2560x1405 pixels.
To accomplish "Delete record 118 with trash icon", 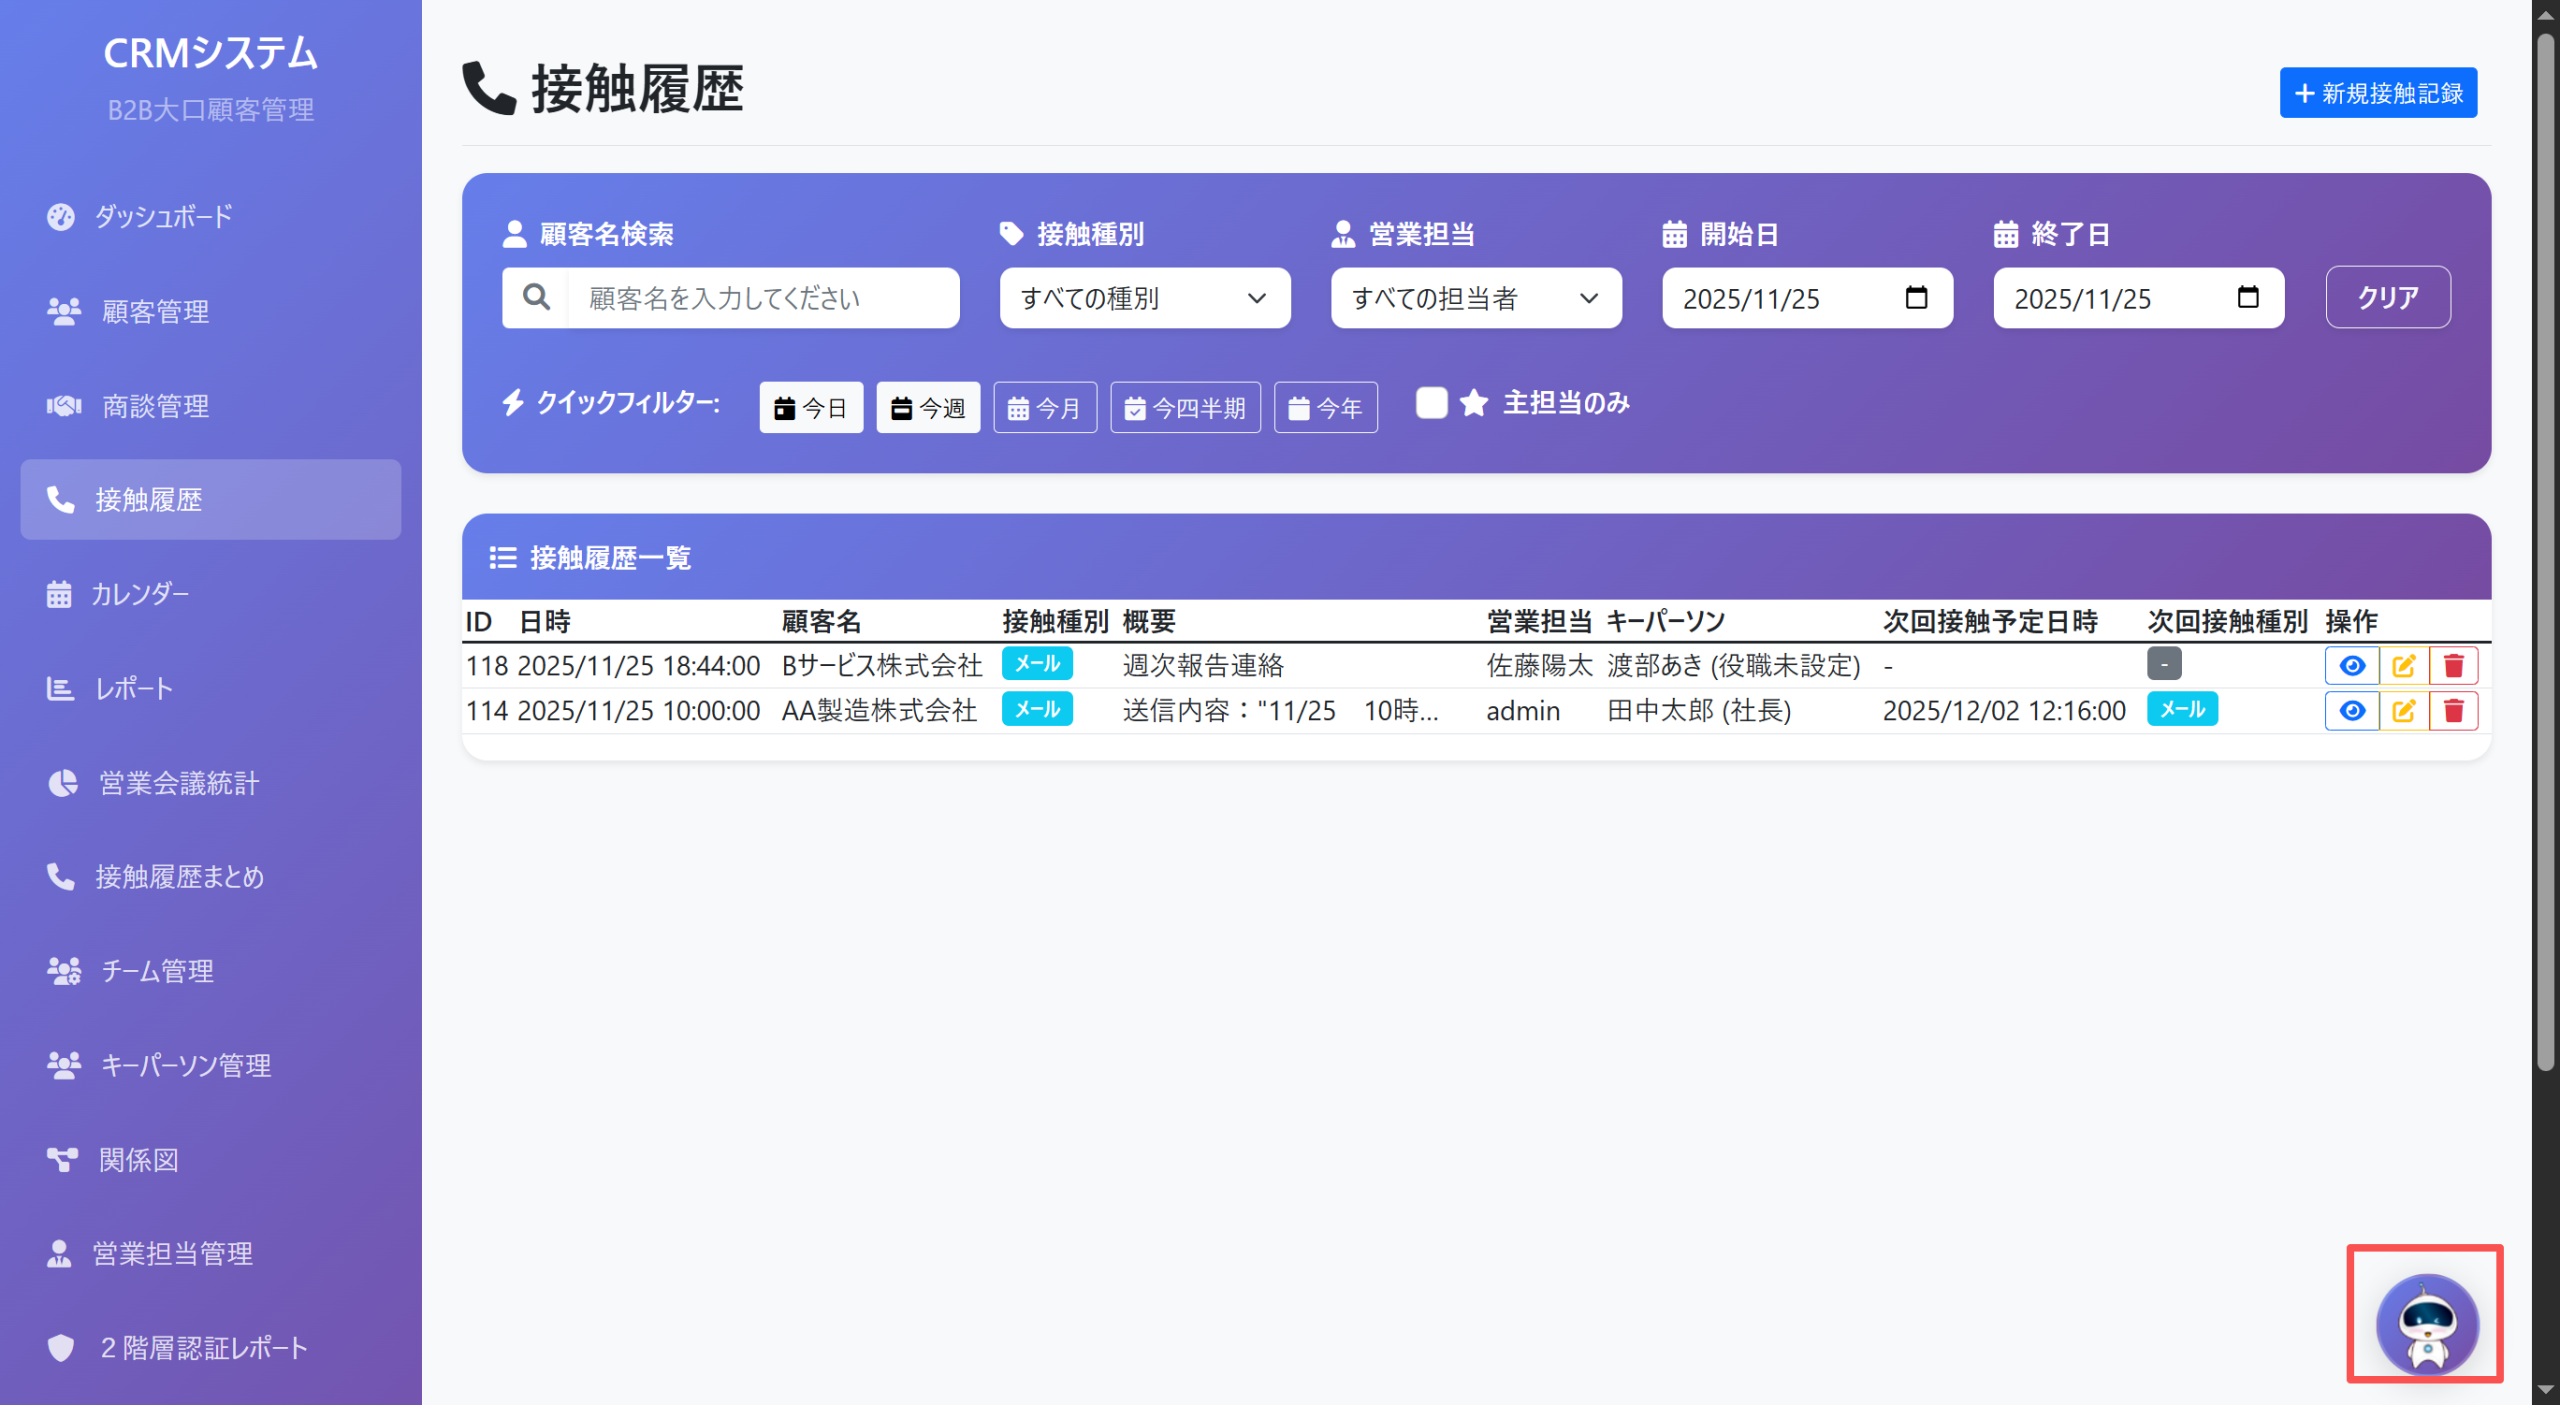I will 2453,666.
